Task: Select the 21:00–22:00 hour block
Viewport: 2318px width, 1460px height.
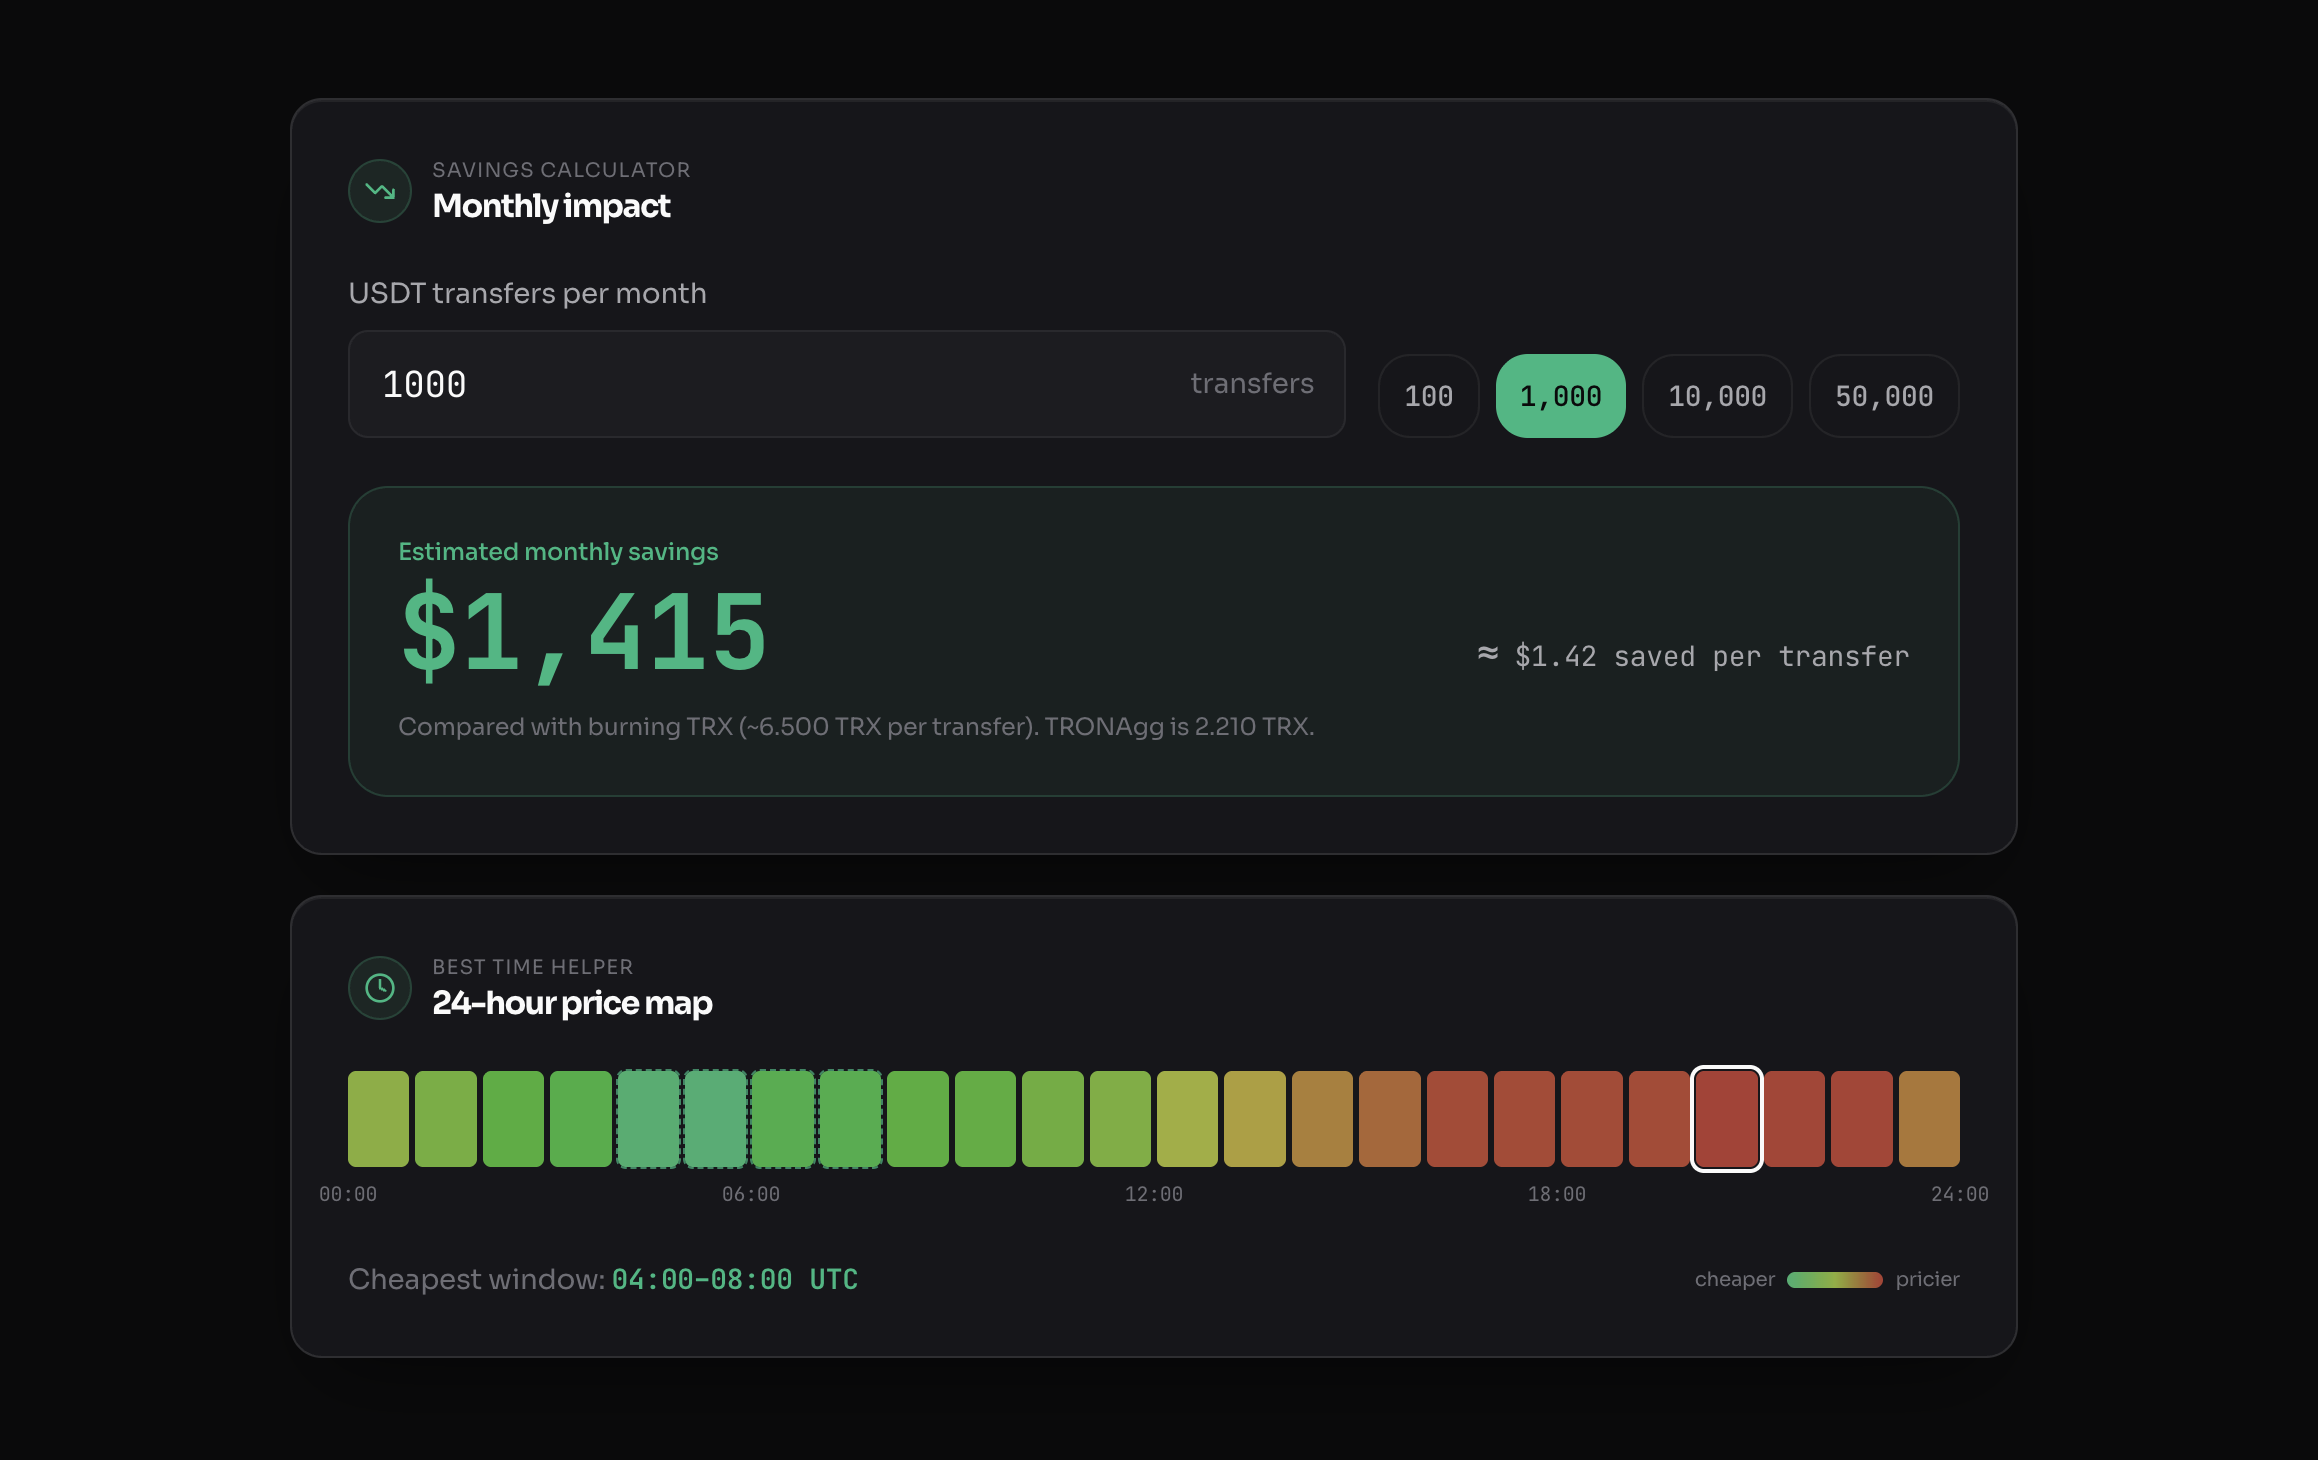Action: (1794, 1119)
